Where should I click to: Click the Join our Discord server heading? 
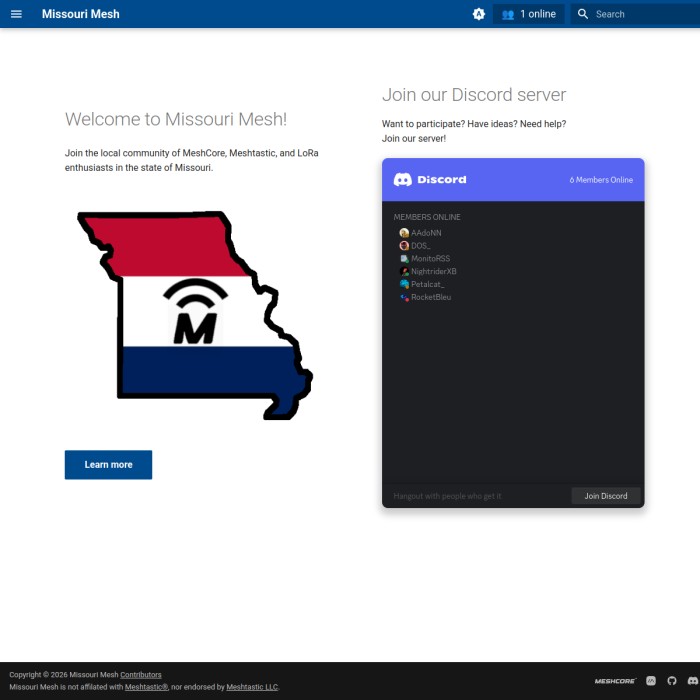coord(474,95)
